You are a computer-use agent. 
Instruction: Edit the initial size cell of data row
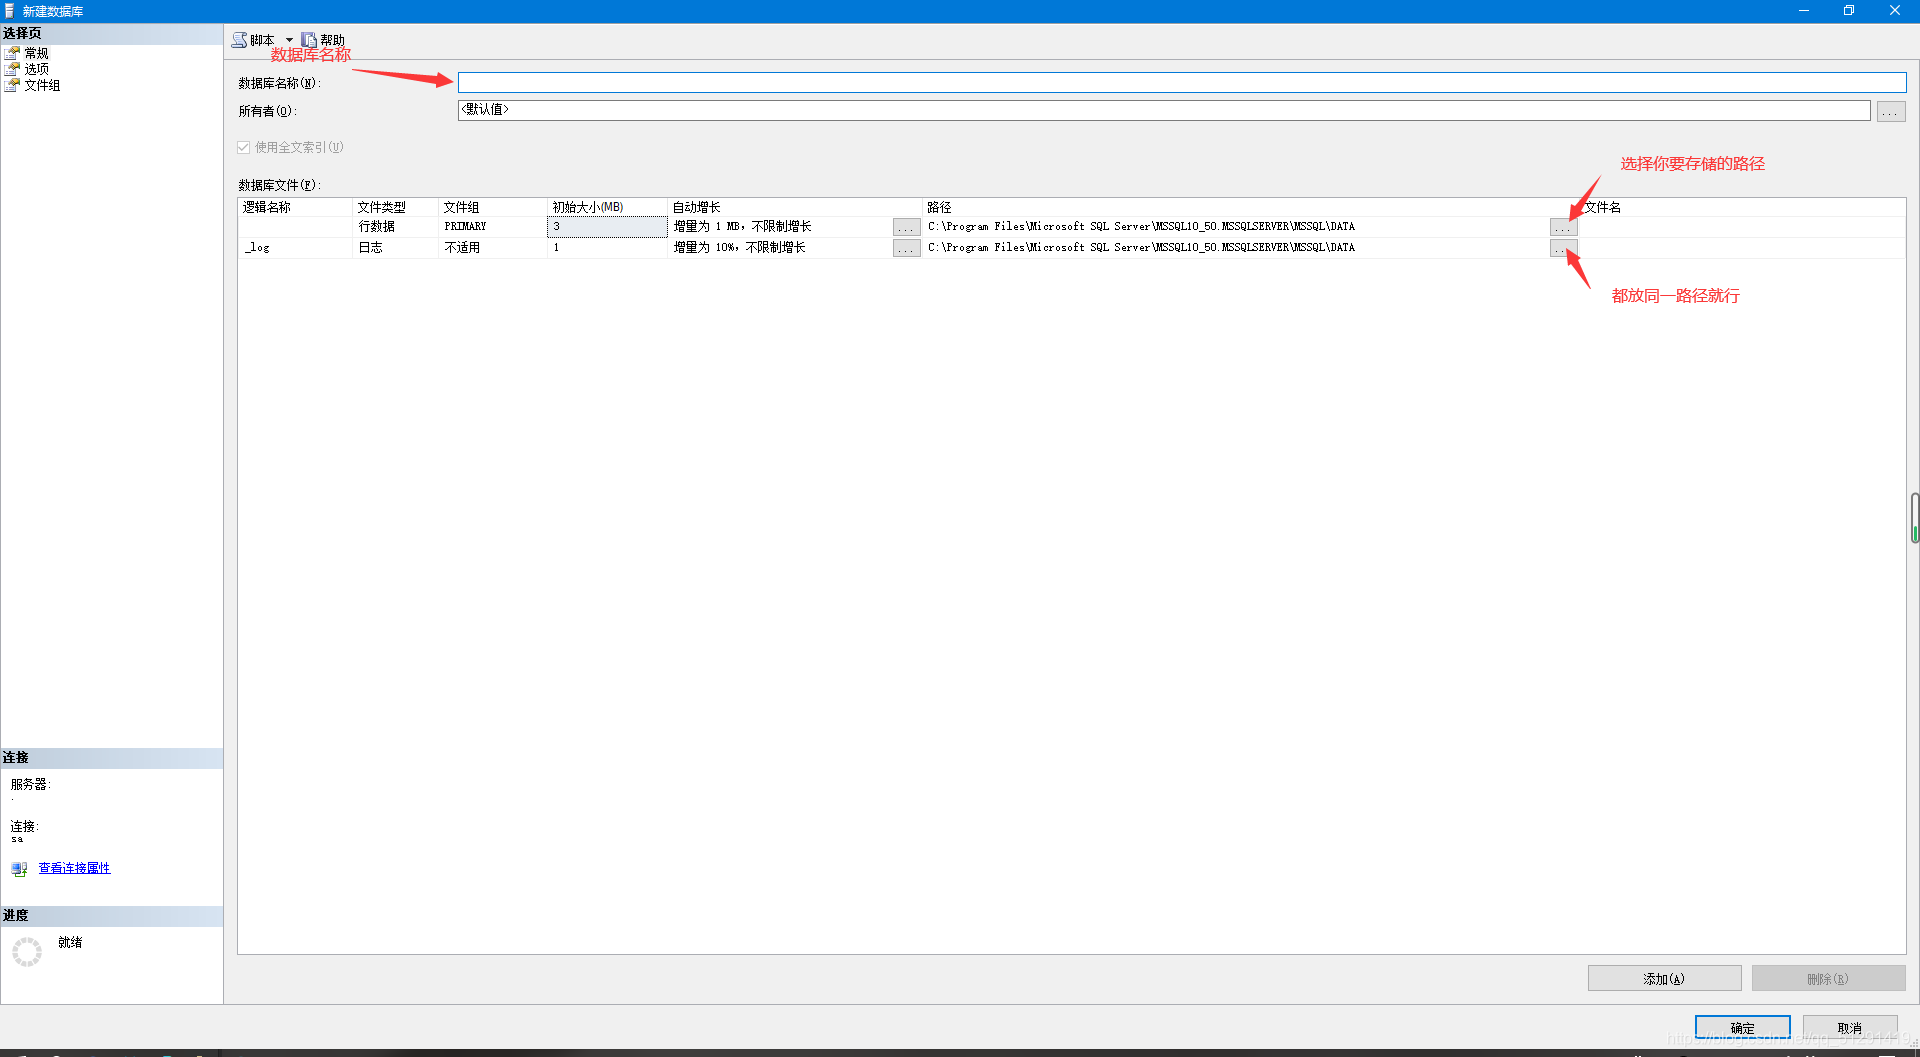click(607, 227)
